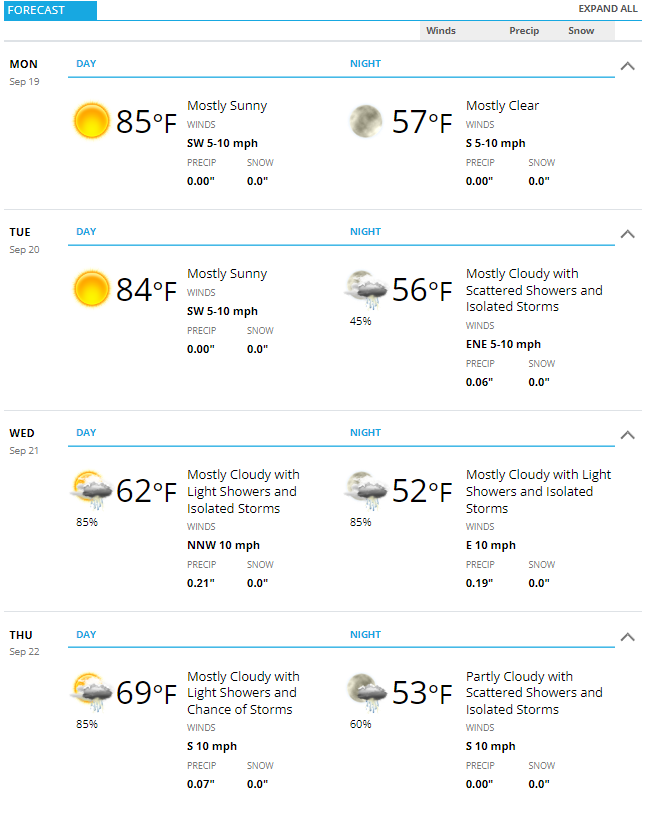Collapse the TUE Sep 20 forecast
This screenshot has width=650, height=813.
(627, 234)
